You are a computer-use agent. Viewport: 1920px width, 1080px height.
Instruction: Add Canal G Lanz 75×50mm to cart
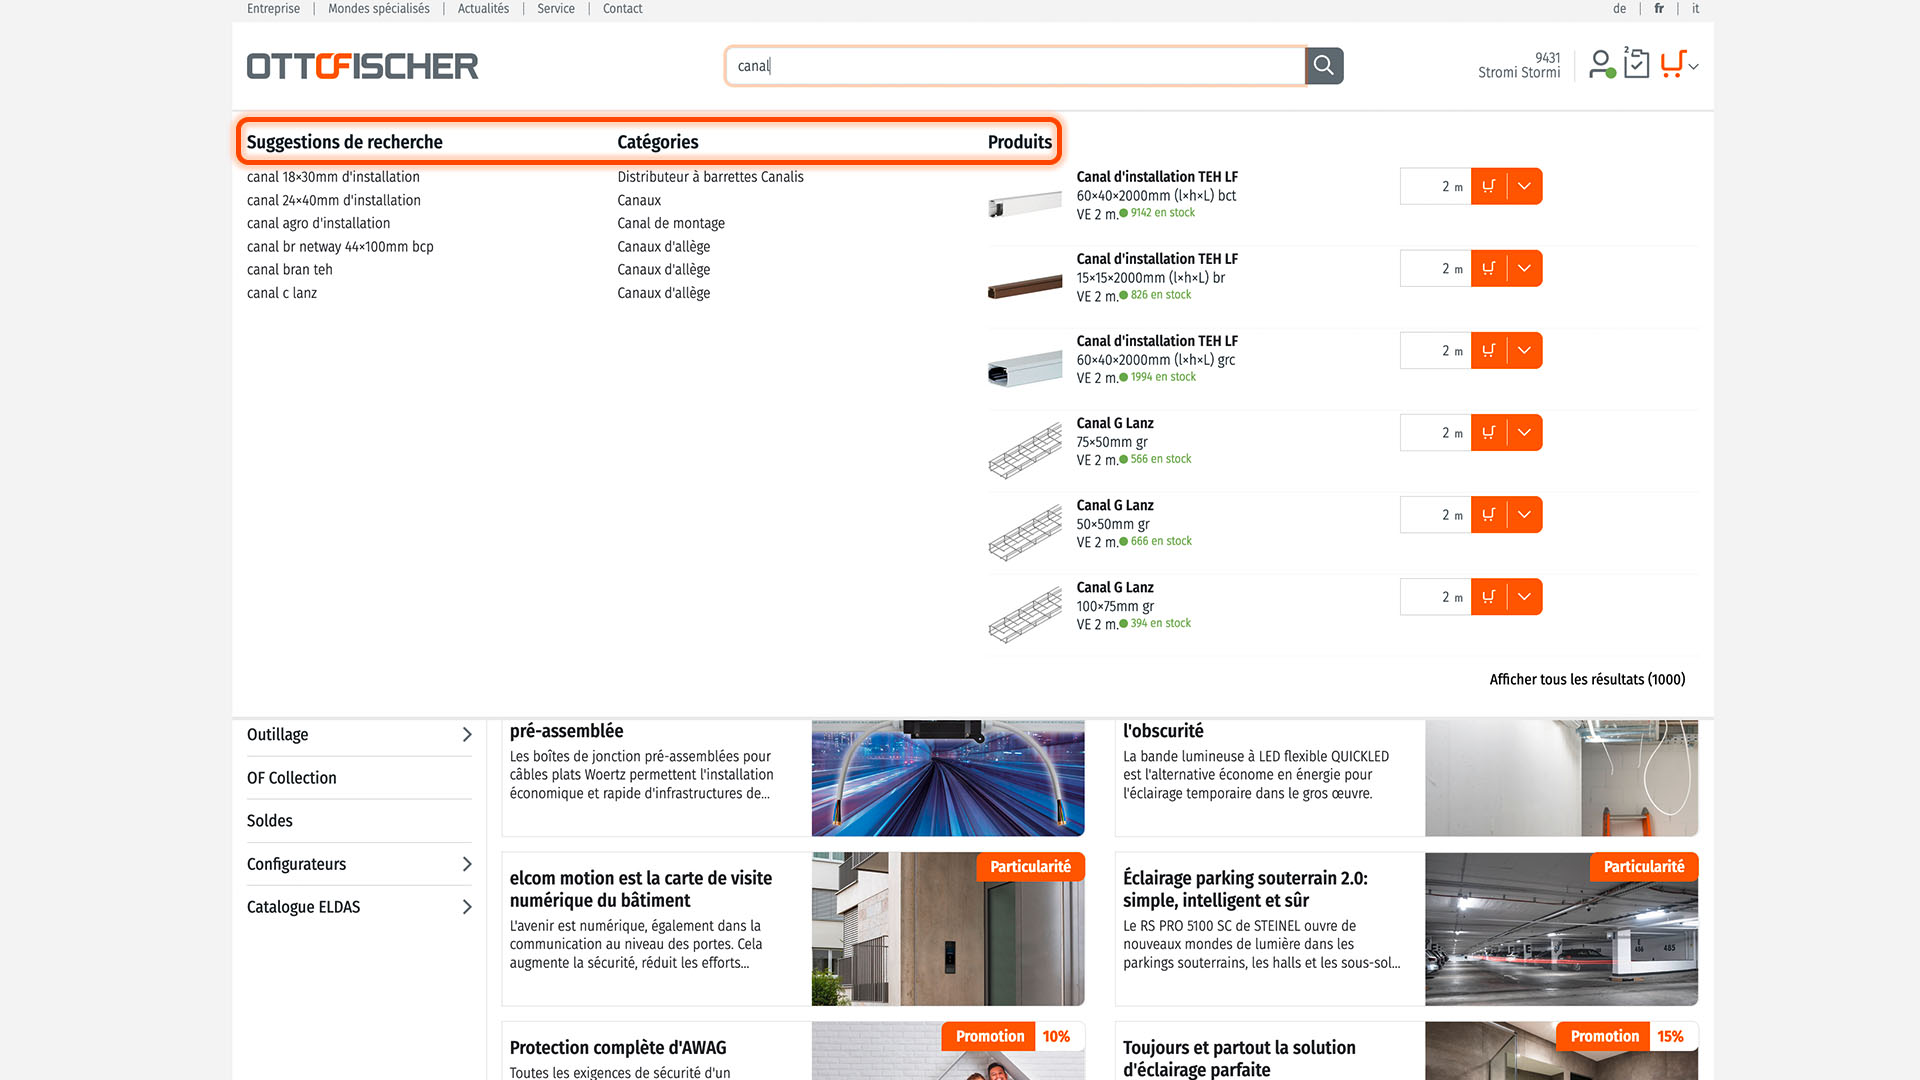tap(1489, 432)
